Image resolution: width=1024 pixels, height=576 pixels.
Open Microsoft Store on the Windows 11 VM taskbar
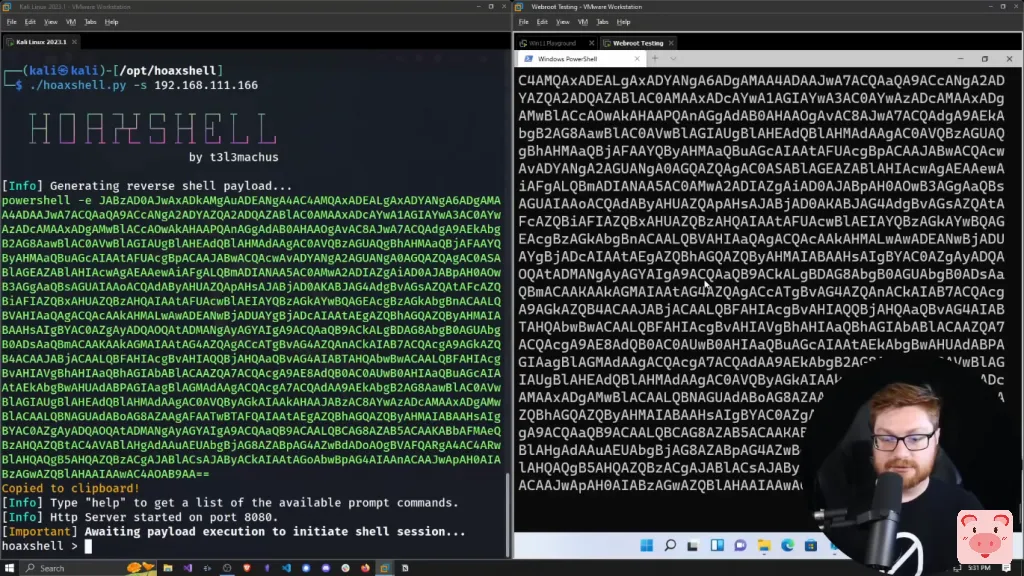click(x=811, y=545)
